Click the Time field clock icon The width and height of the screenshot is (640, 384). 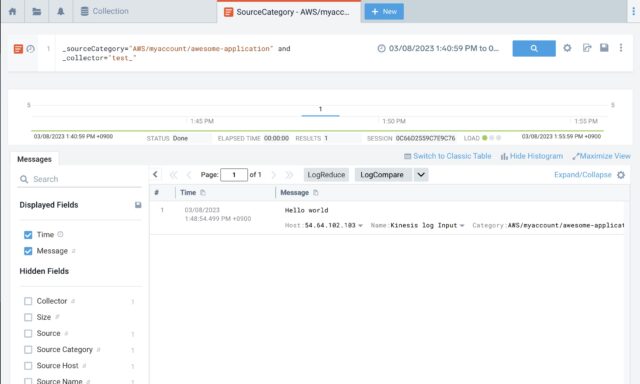click(60, 234)
